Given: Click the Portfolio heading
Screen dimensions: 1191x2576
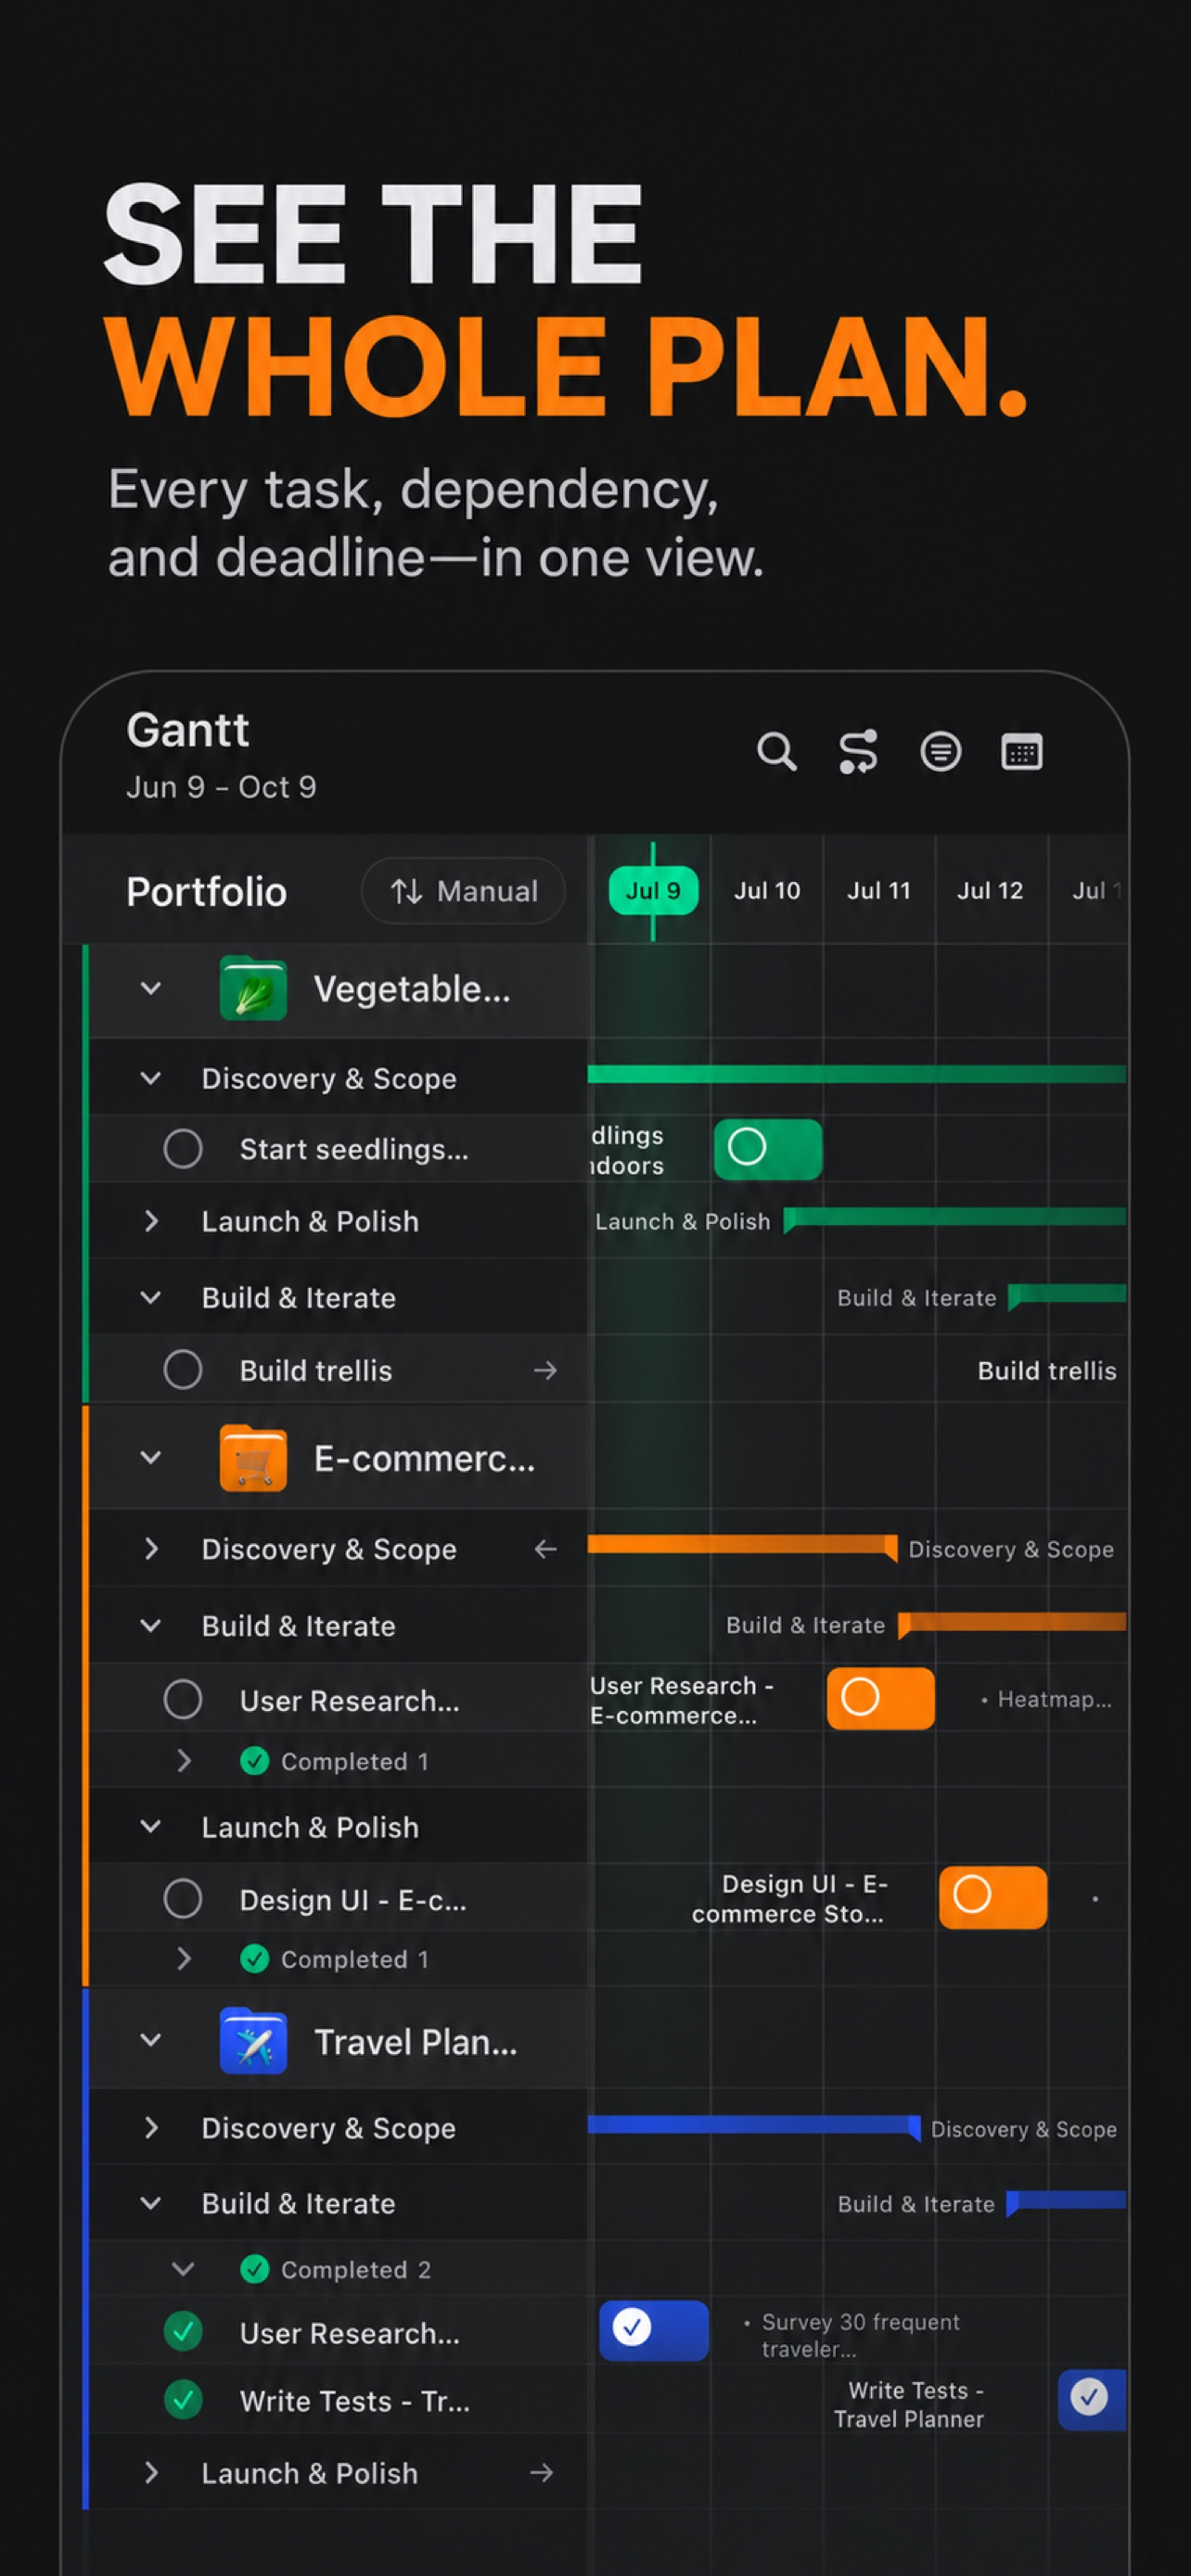Looking at the screenshot, I should point(206,891).
